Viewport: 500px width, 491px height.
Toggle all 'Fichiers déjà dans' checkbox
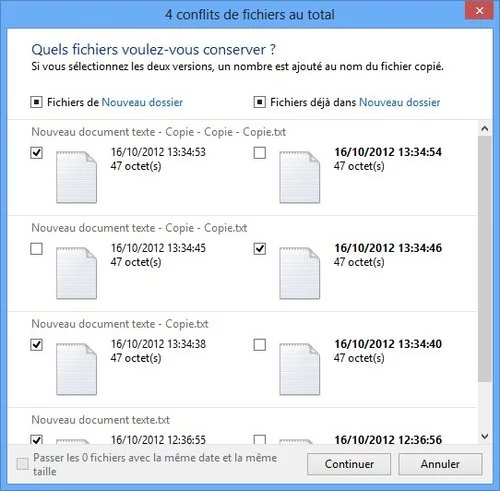pyautogui.click(x=260, y=102)
